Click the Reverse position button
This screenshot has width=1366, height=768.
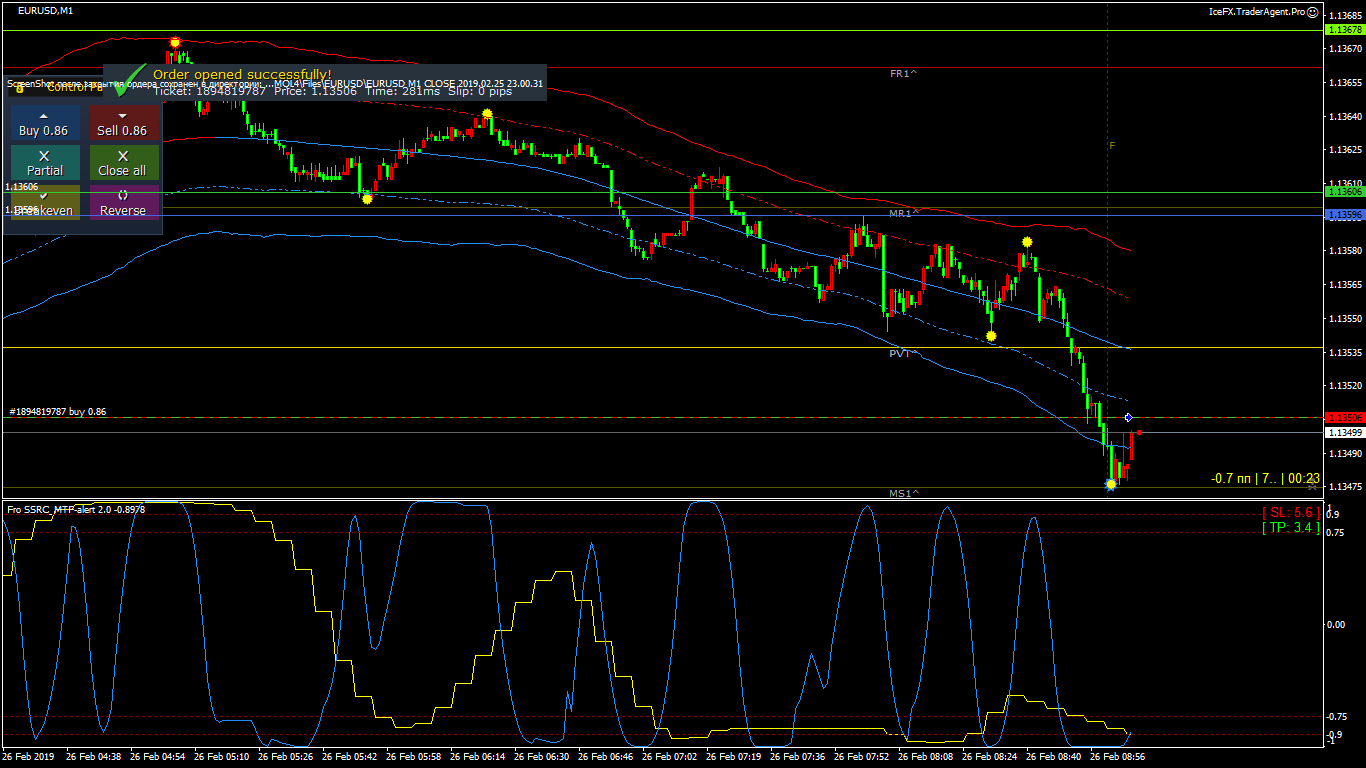point(123,203)
